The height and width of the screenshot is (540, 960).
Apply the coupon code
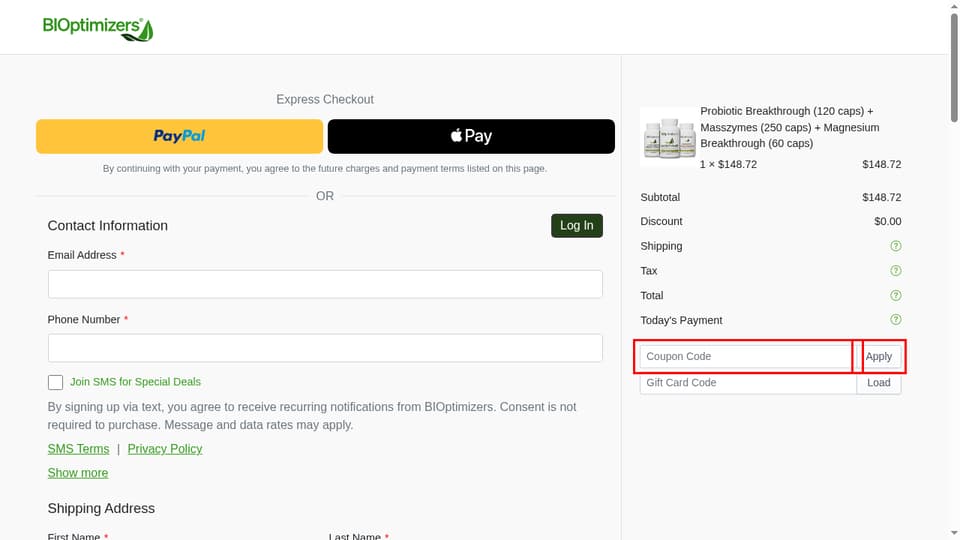(x=879, y=356)
